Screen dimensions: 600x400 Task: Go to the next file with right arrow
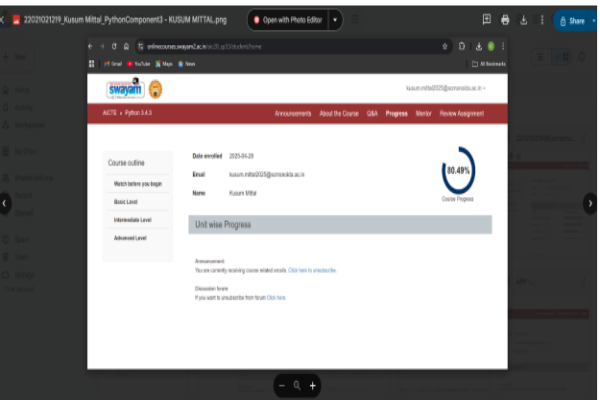coord(589,202)
